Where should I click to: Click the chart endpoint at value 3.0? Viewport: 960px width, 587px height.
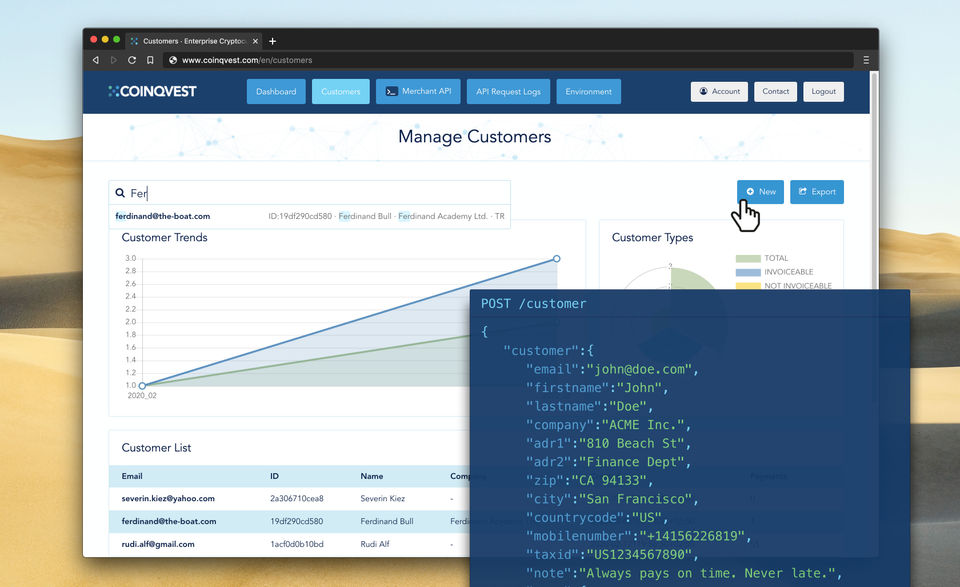click(x=557, y=259)
